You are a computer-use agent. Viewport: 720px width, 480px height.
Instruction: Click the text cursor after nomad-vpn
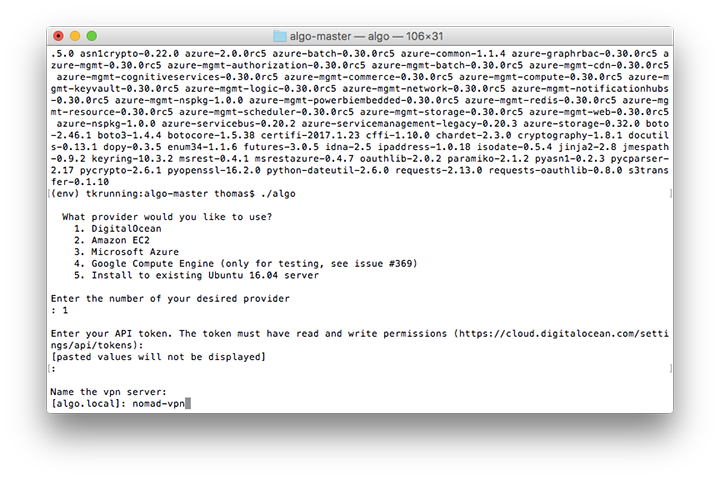(188, 403)
